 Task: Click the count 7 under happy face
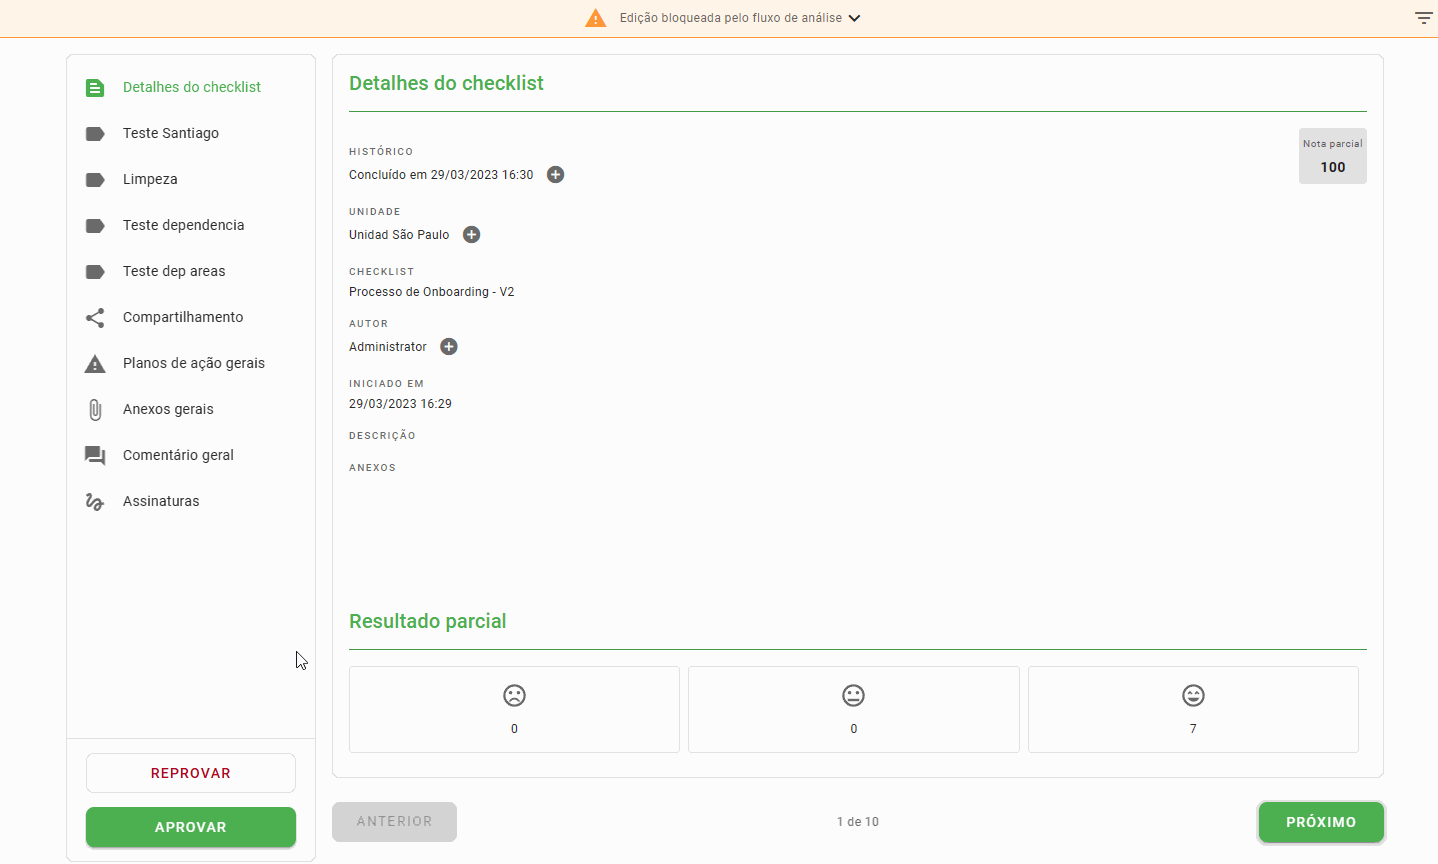coord(1193,729)
